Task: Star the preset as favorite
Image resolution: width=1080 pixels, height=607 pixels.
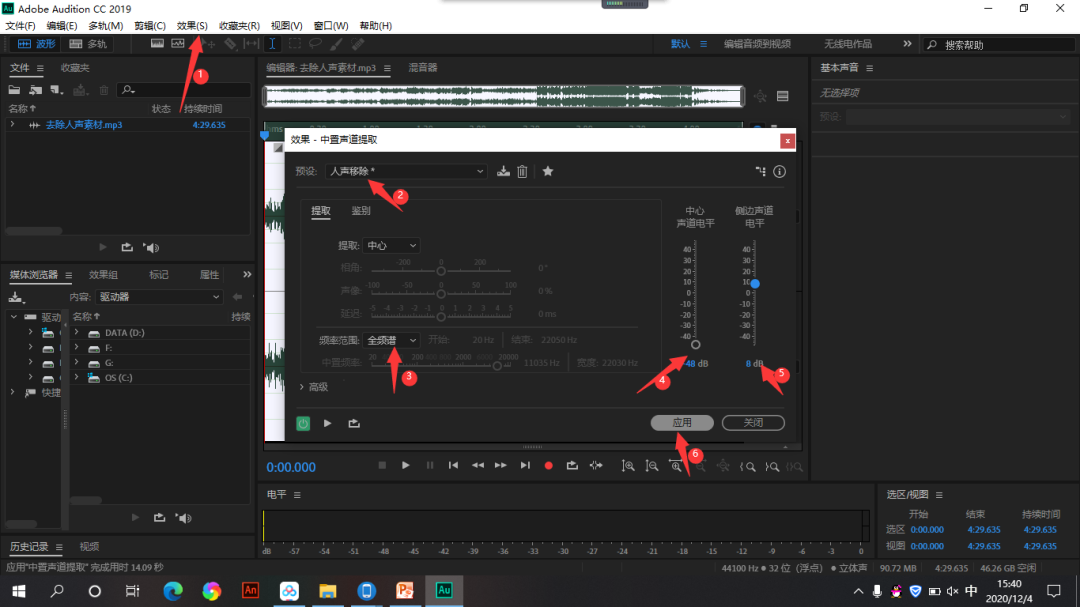Action: pos(548,172)
